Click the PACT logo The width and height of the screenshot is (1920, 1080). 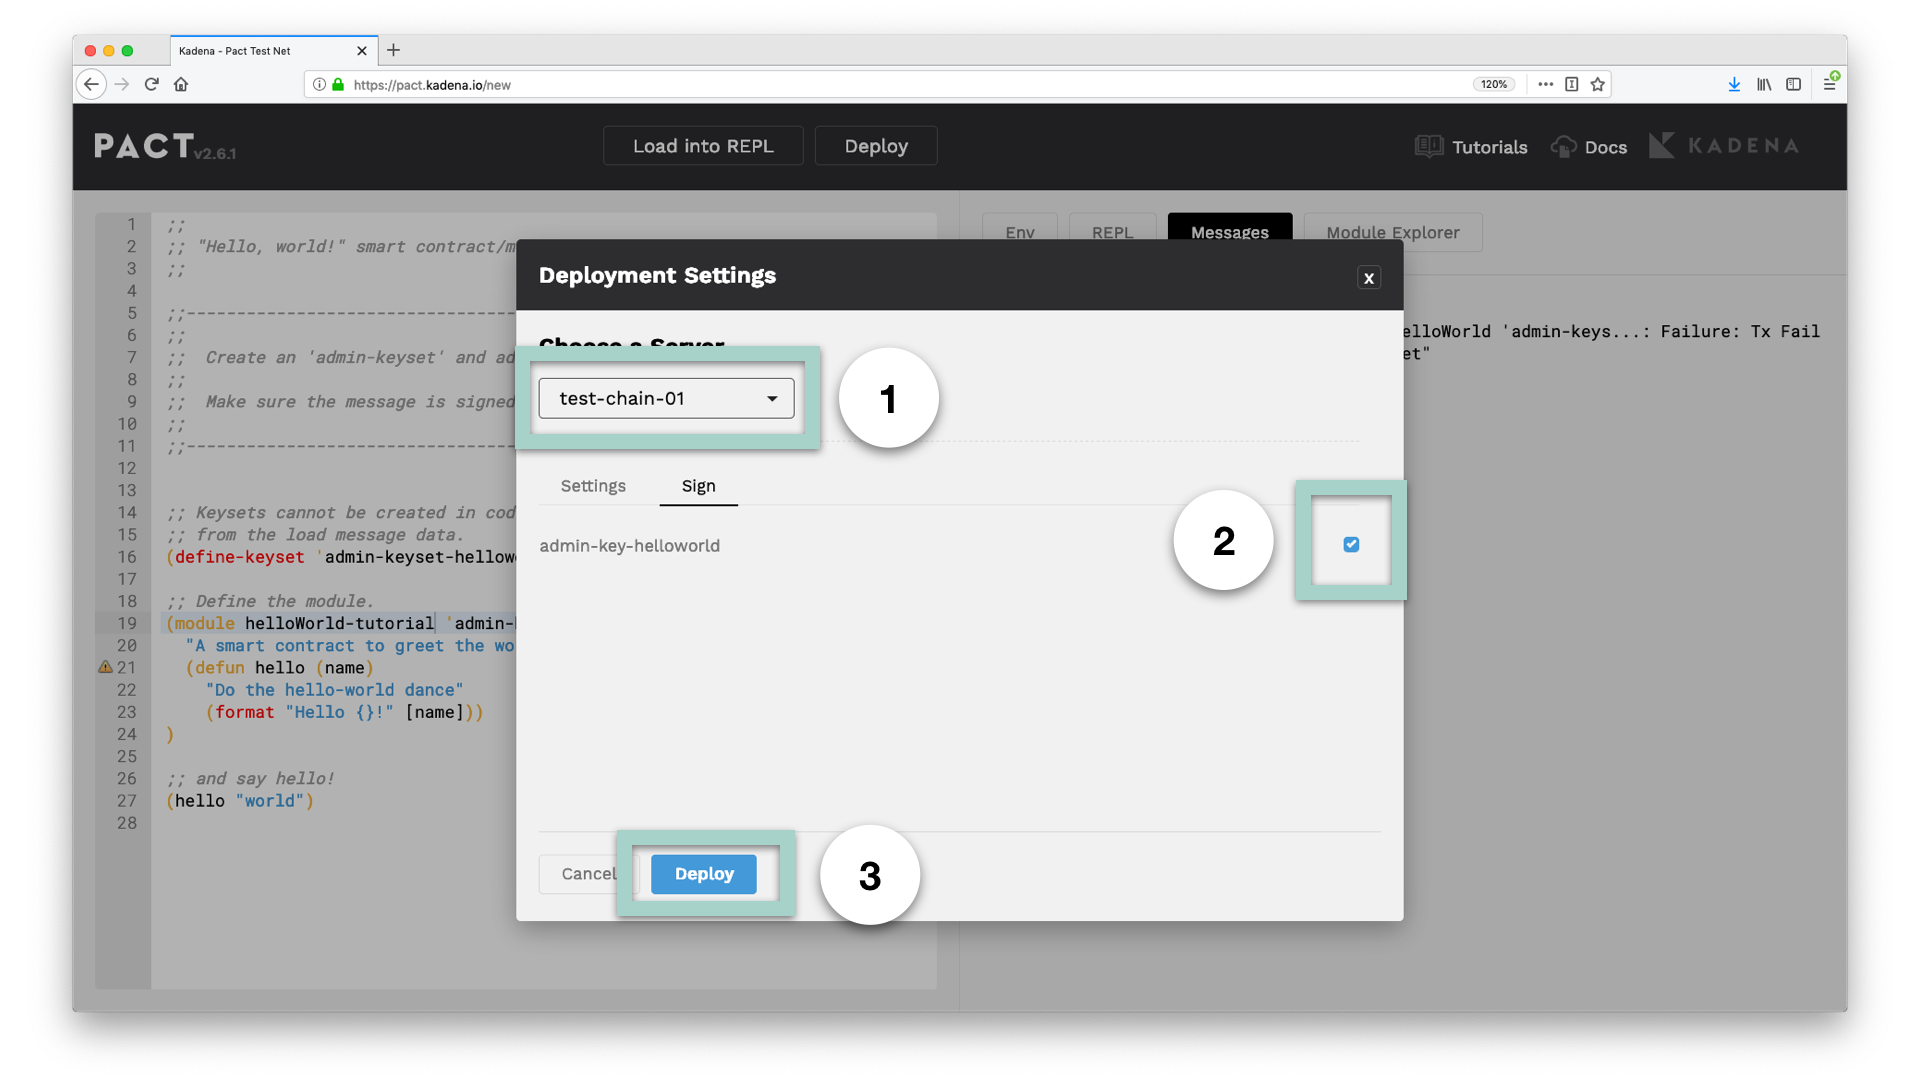pyautogui.click(x=144, y=146)
